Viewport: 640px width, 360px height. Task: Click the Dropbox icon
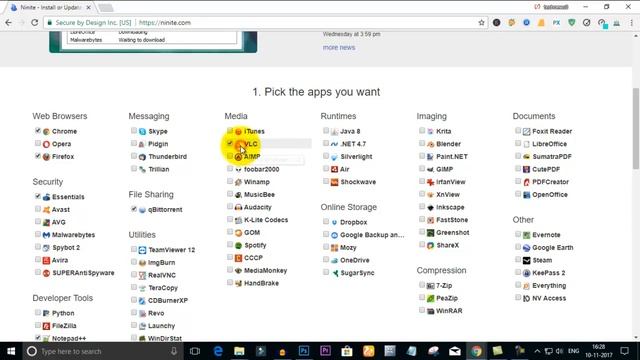(334, 222)
